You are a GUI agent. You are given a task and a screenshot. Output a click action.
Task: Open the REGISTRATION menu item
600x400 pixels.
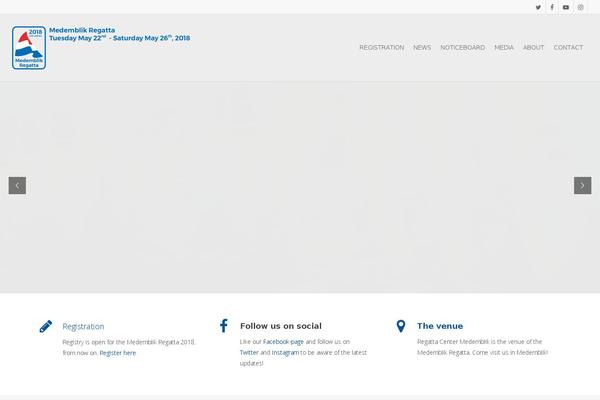[x=382, y=47]
